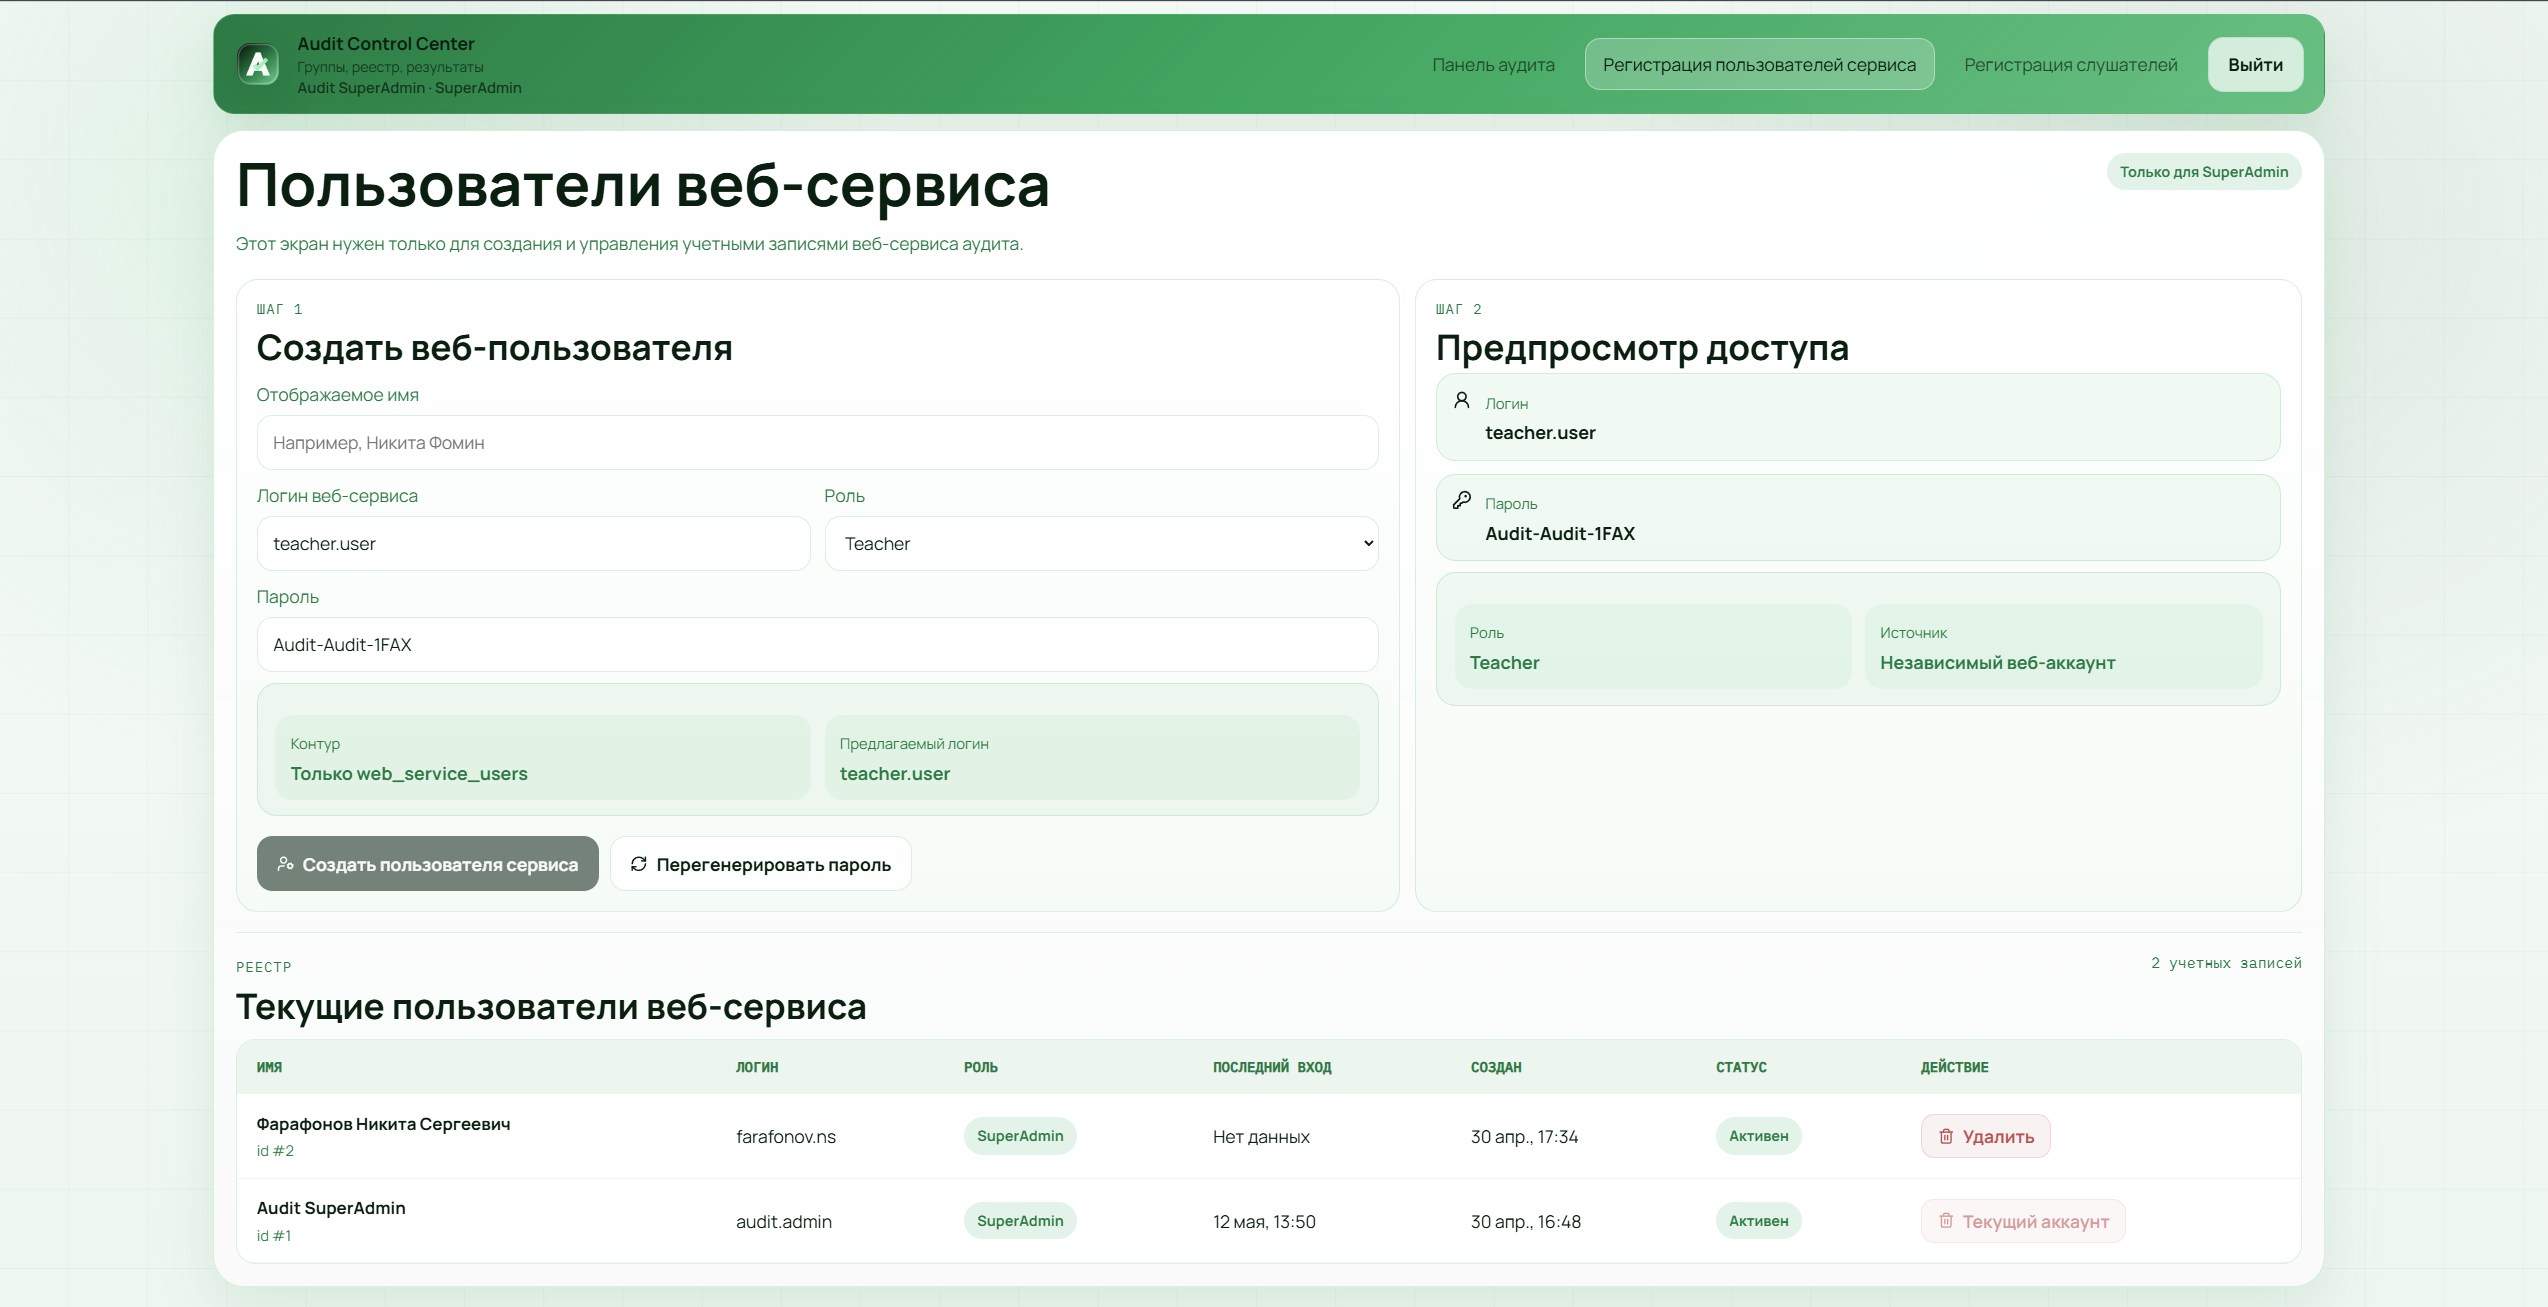The height and width of the screenshot is (1307, 2548).
Task: Click the id #2 label
Action: click(275, 1151)
